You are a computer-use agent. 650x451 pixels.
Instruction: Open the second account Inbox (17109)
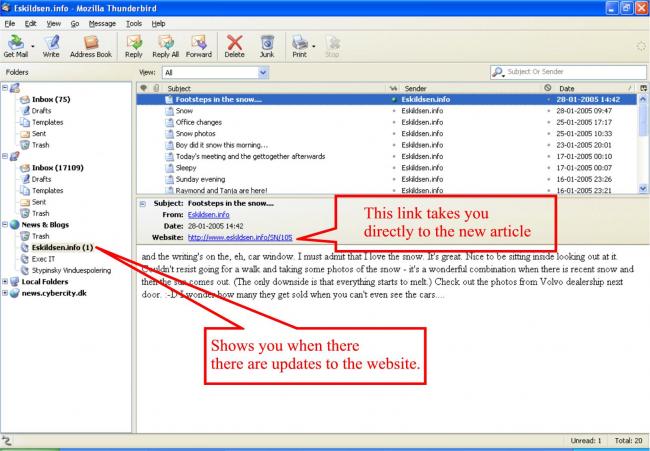(x=58, y=168)
